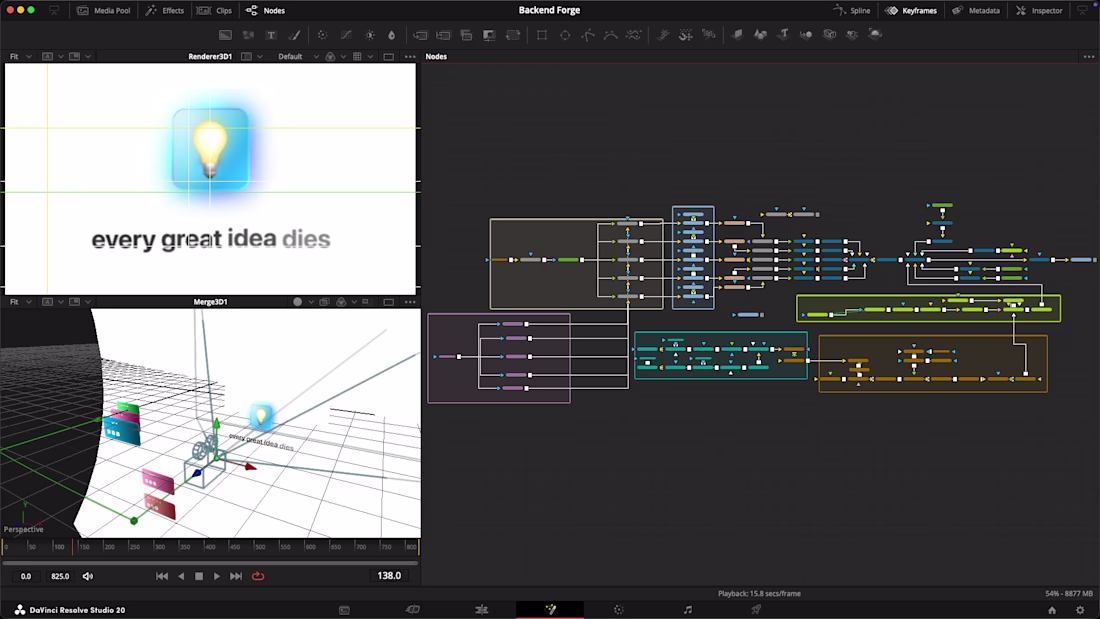Open project settings gear
1100x619 pixels.
pos(1080,610)
